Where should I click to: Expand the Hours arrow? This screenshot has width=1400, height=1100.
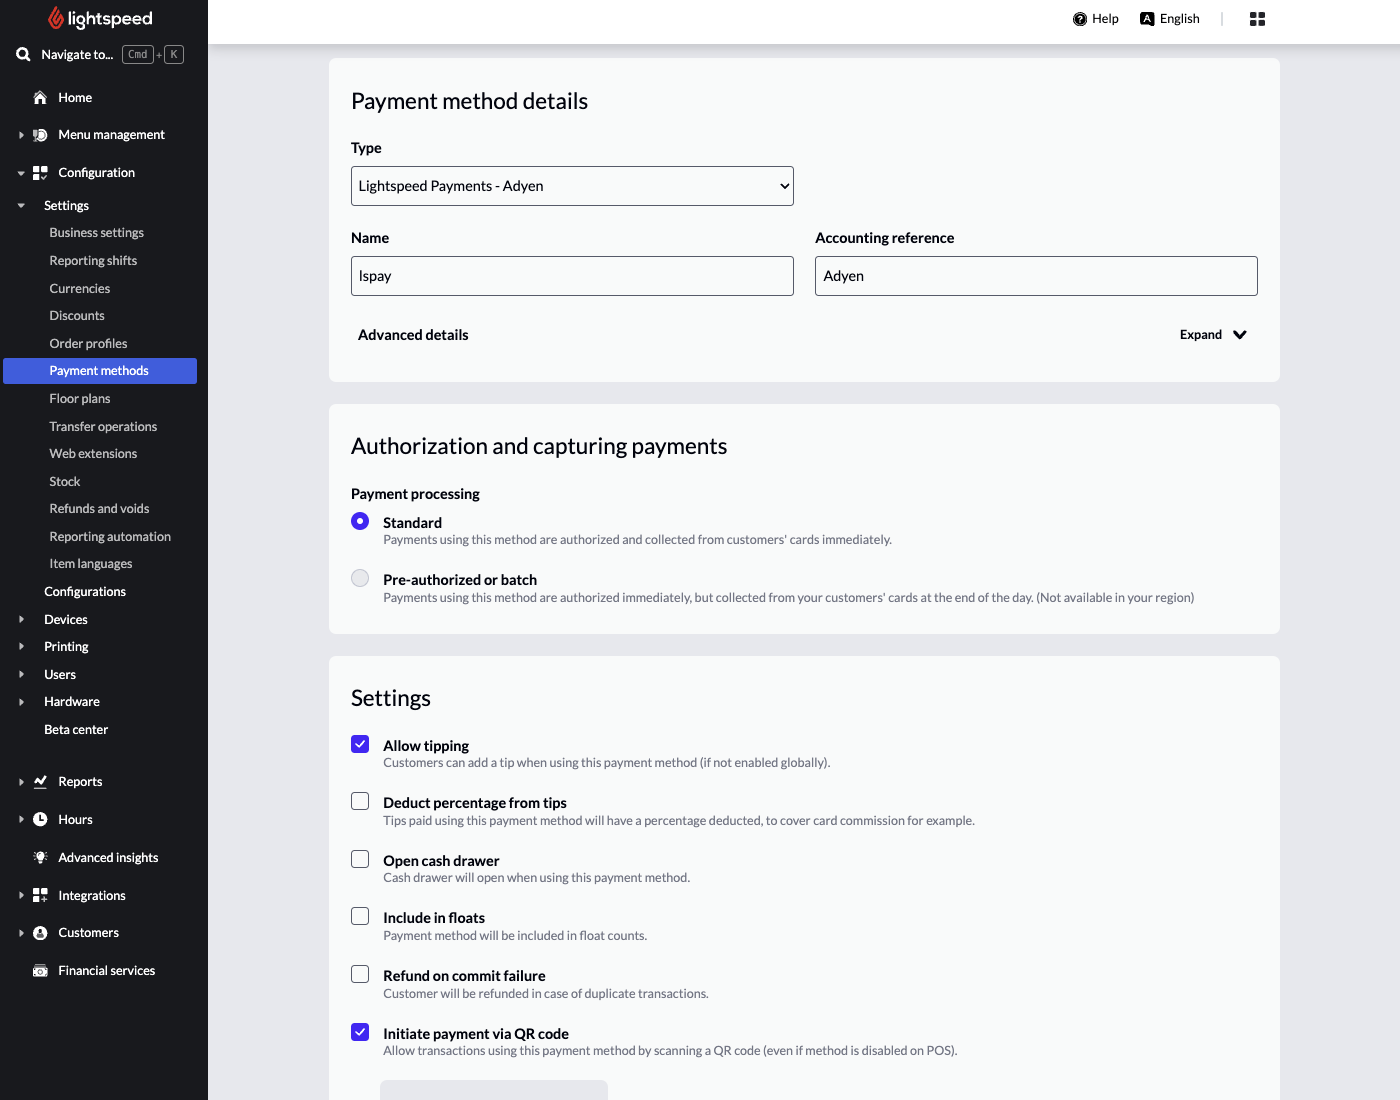pos(21,819)
